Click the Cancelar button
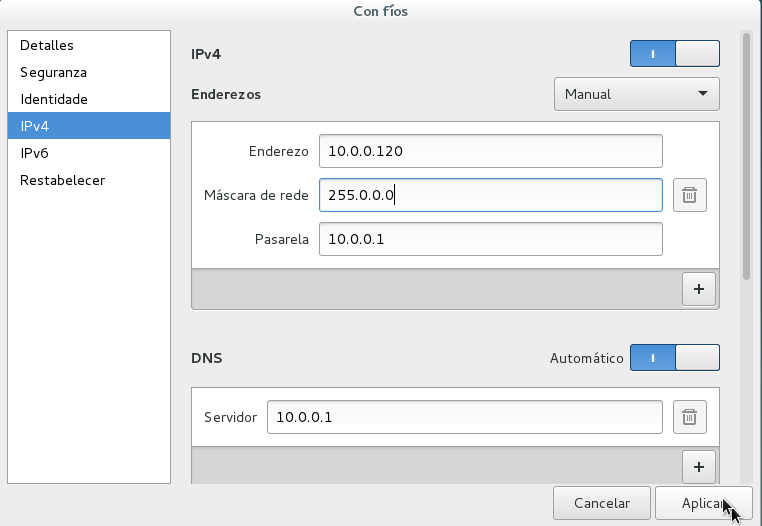 (602, 503)
